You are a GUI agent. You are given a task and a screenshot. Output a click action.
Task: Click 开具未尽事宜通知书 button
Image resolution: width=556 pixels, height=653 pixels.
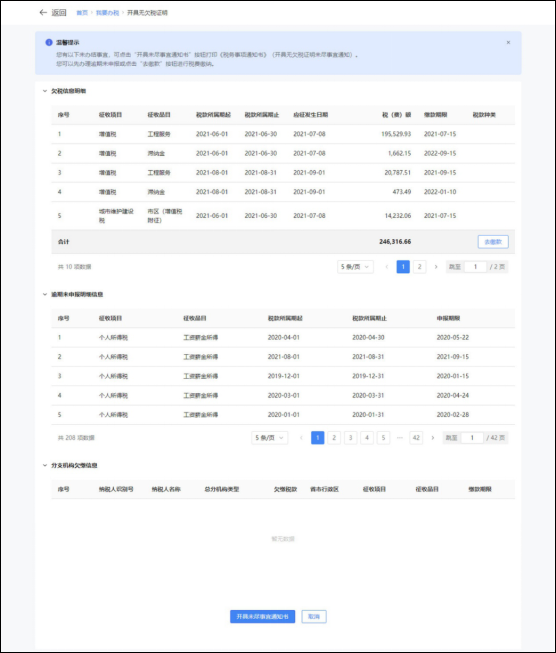pos(262,616)
